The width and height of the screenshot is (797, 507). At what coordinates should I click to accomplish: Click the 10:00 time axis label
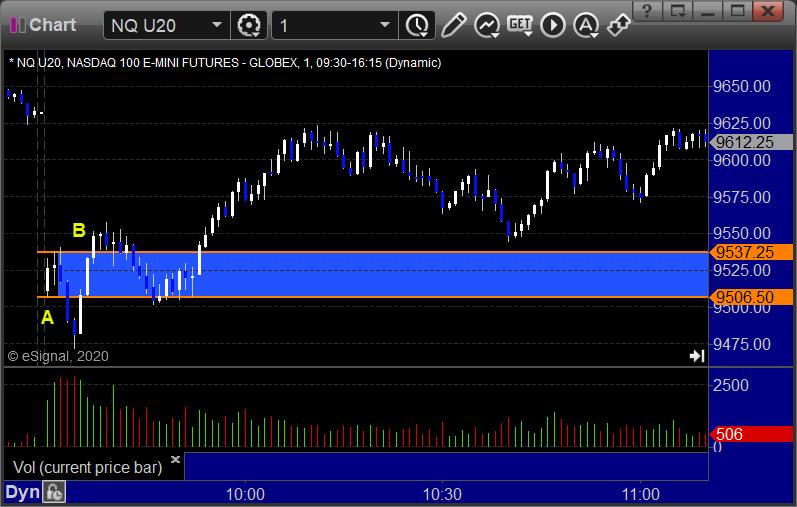pos(245,494)
